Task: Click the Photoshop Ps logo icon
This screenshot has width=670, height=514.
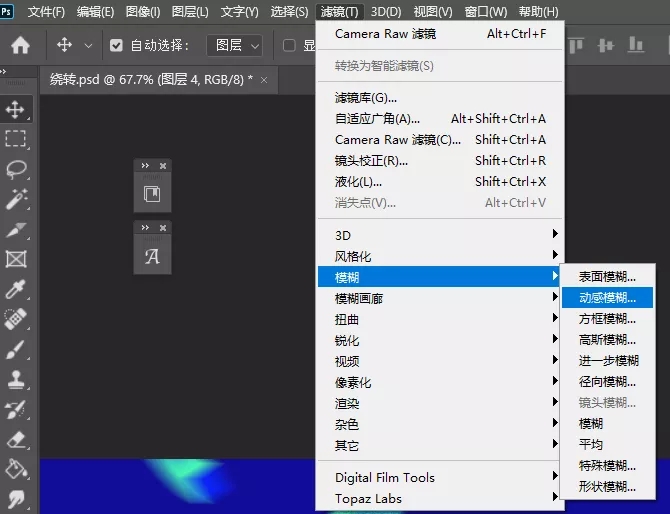Action: pyautogui.click(x=6, y=11)
